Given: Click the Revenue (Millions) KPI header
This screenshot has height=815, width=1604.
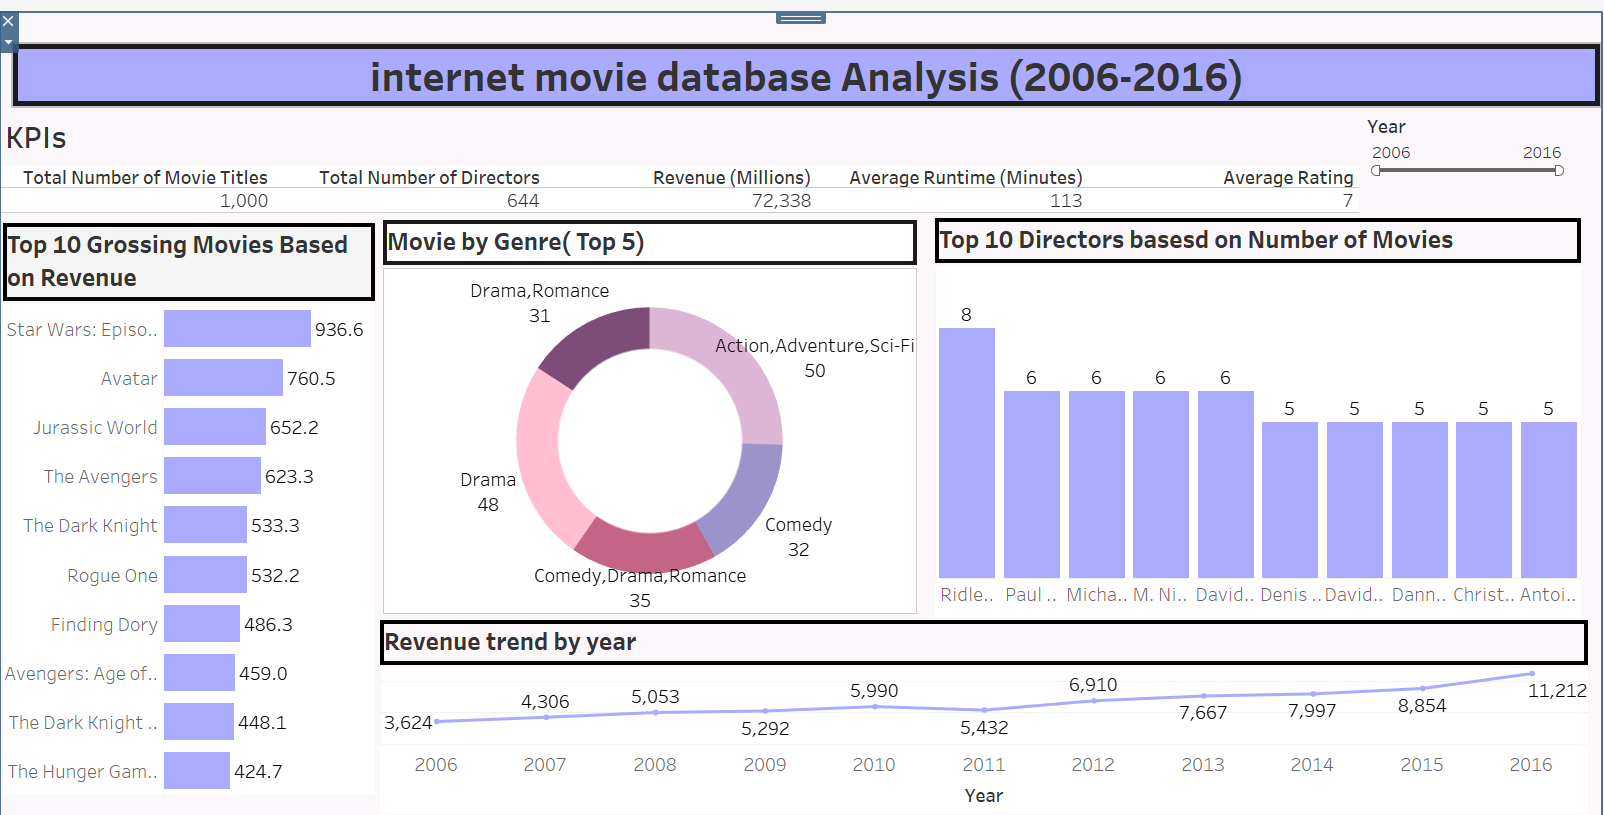Looking at the screenshot, I should (731, 178).
